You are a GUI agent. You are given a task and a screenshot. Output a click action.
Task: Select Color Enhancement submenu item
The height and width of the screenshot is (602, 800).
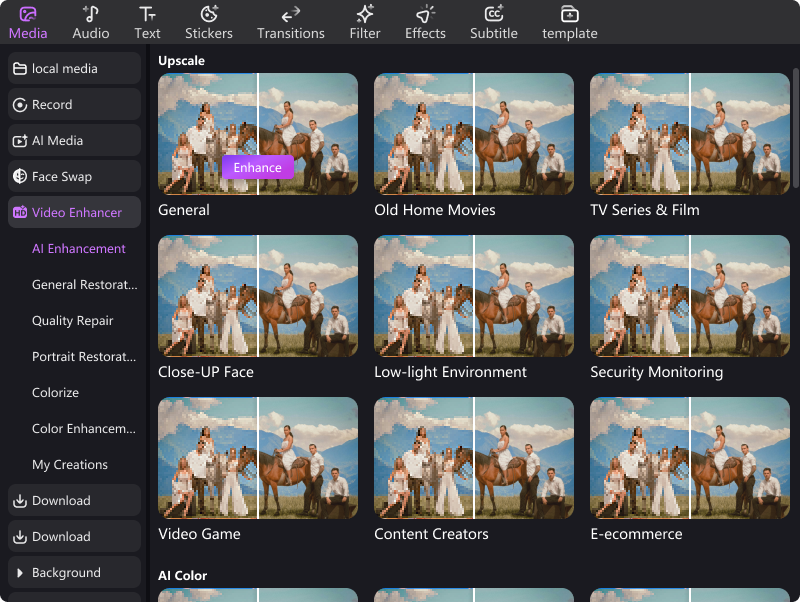pos(84,429)
